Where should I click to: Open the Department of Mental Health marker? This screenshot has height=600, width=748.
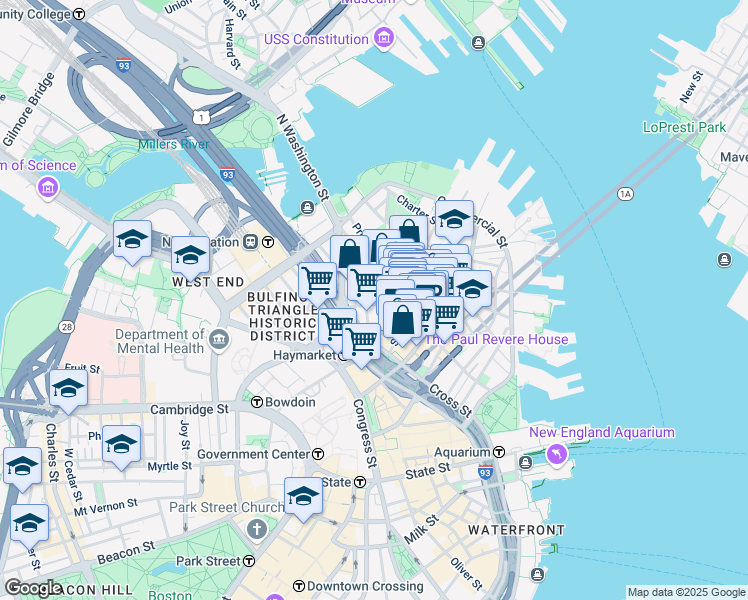click(219, 340)
